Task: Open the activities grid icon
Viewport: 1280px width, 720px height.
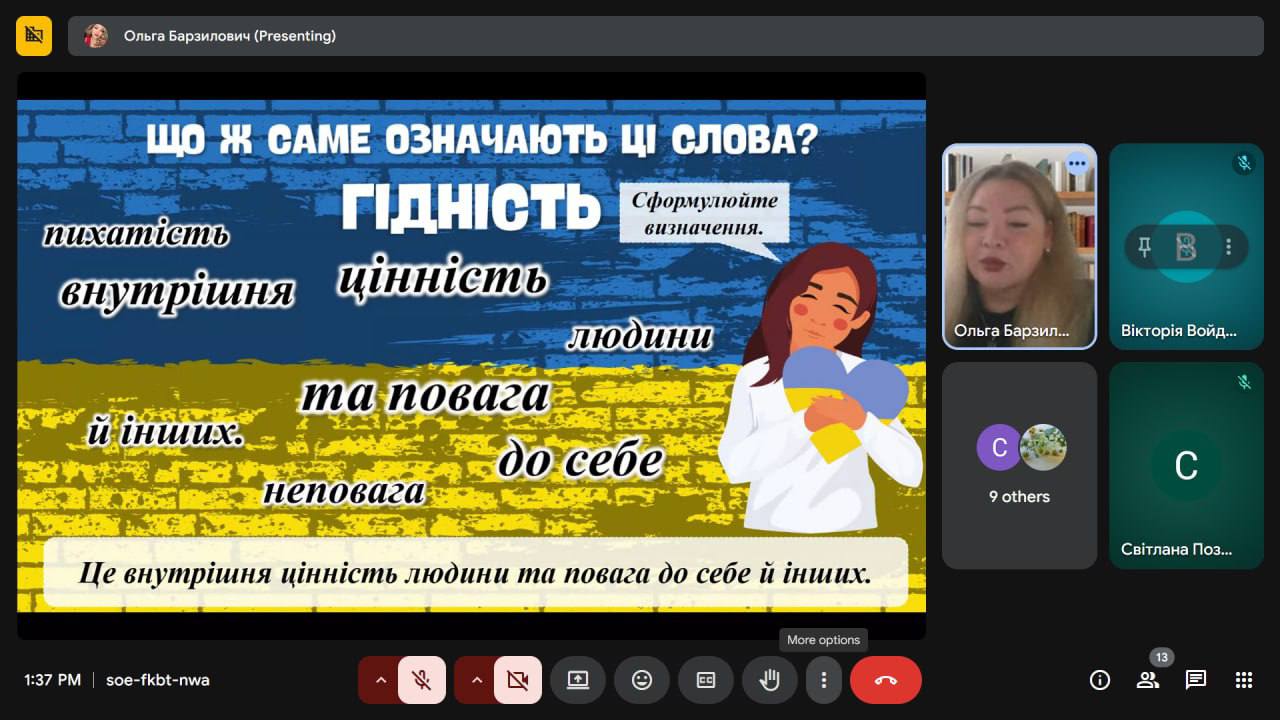Action: point(1244,680)
